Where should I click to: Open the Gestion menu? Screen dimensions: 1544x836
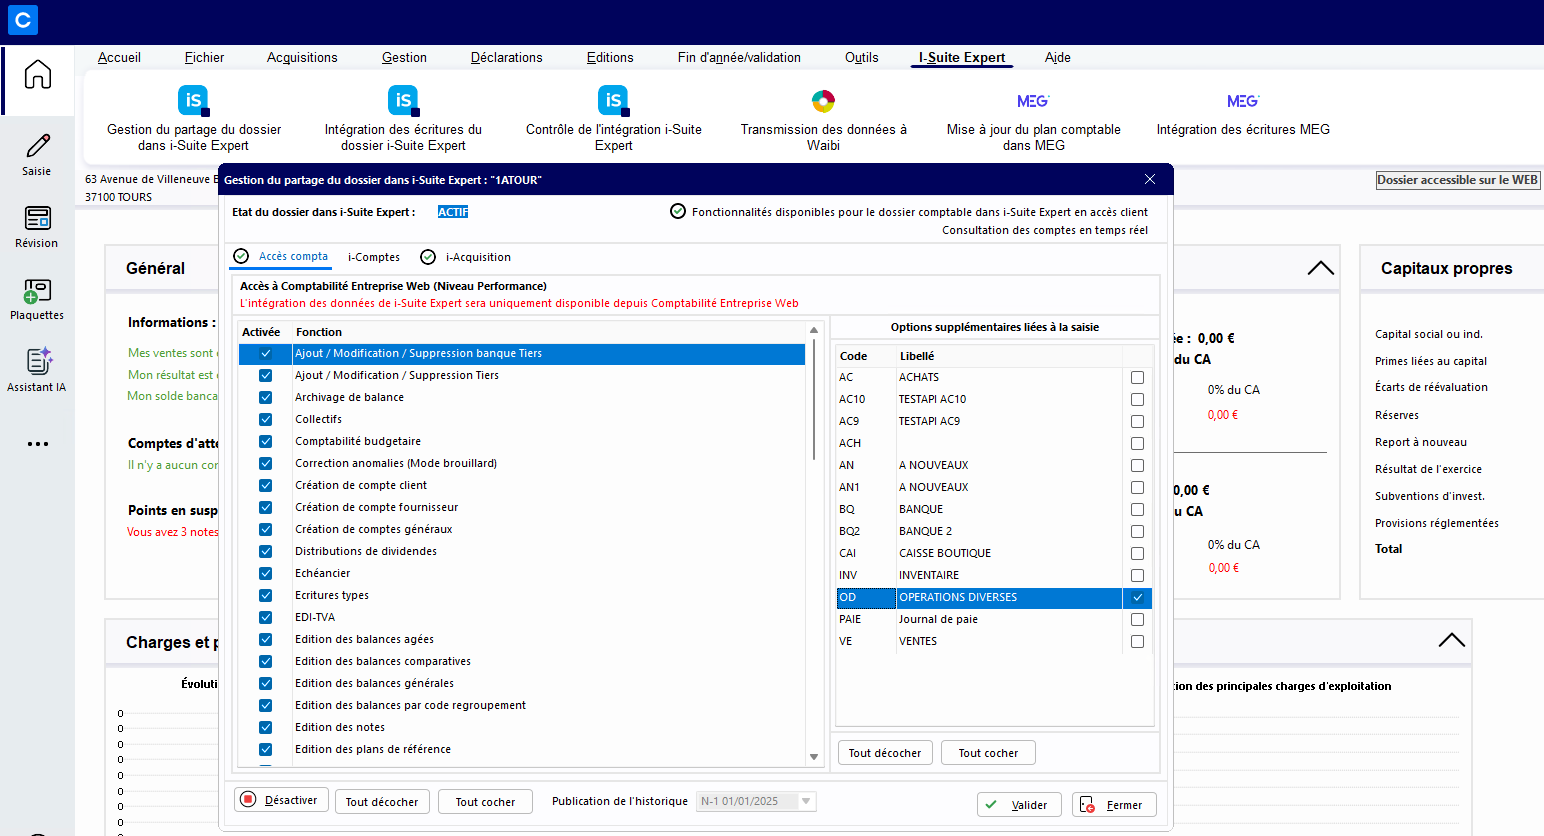click(x=404, y=58)
